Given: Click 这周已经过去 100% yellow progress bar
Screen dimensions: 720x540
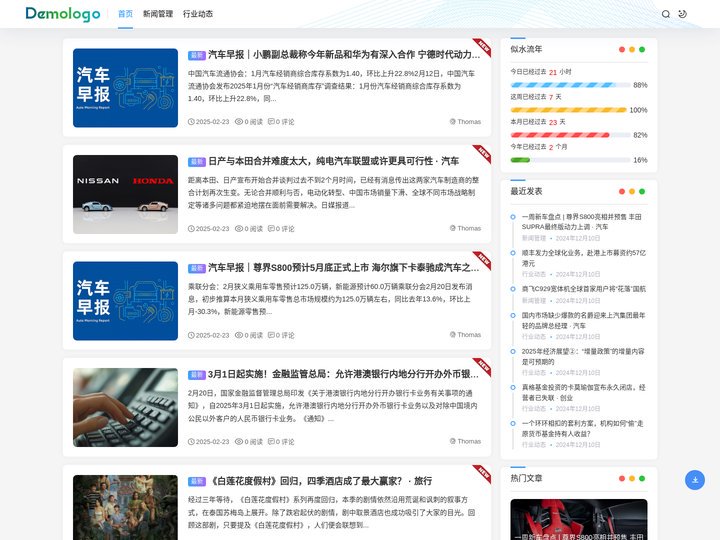Looking at the screenshot, I should [568, 110].
